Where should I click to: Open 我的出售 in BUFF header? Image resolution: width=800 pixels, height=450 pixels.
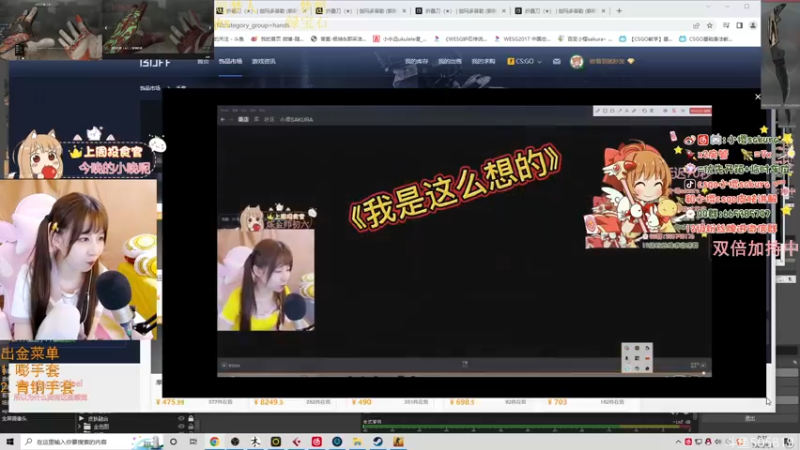click(x=449, y=61)
